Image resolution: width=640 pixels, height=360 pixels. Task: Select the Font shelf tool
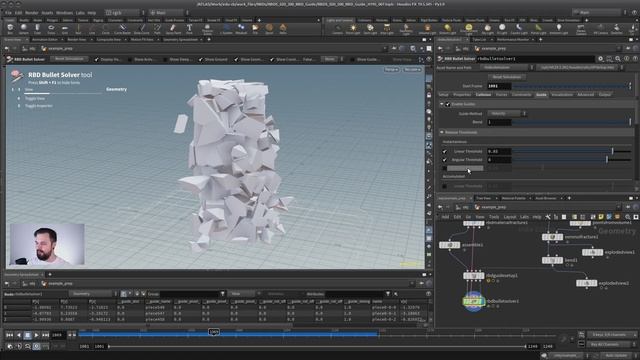point(189,29)
